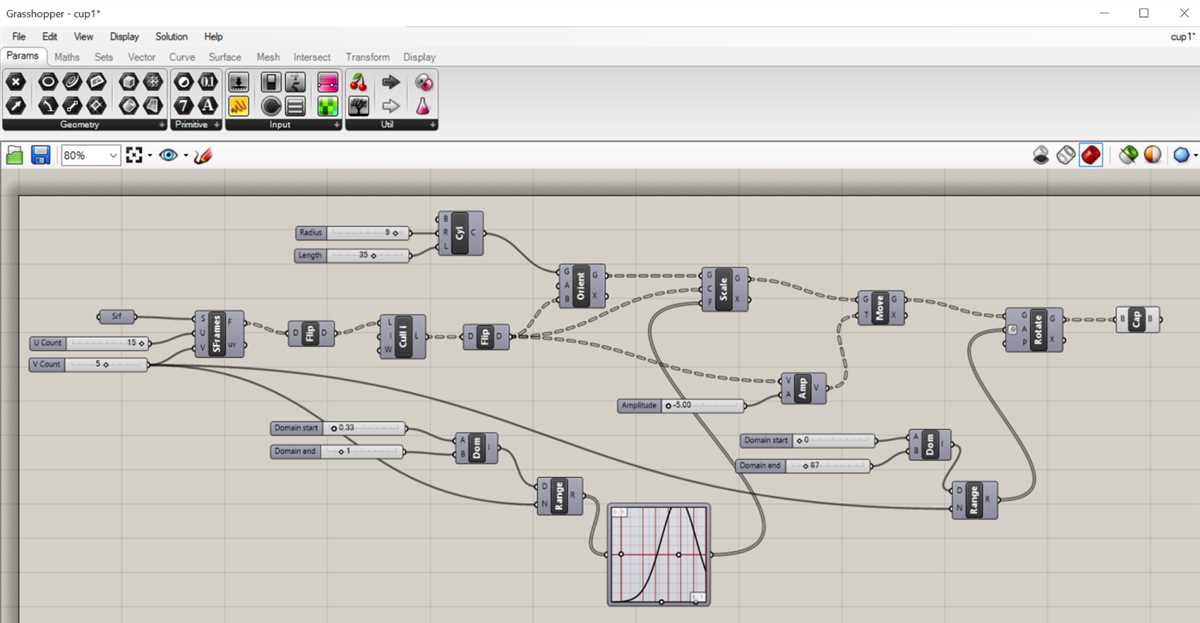Toggle preview of selected objects only (green icon)

pos(1127,154)
